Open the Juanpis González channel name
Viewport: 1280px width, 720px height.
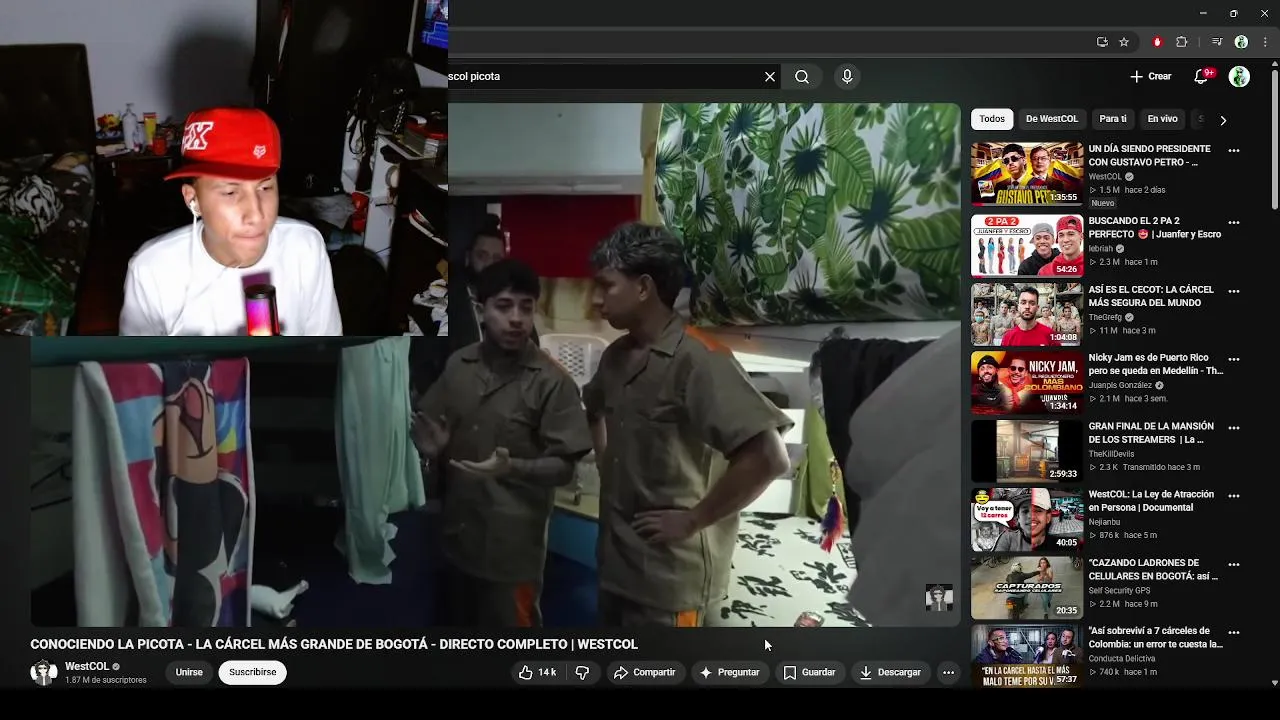[x=1120, y=385]
